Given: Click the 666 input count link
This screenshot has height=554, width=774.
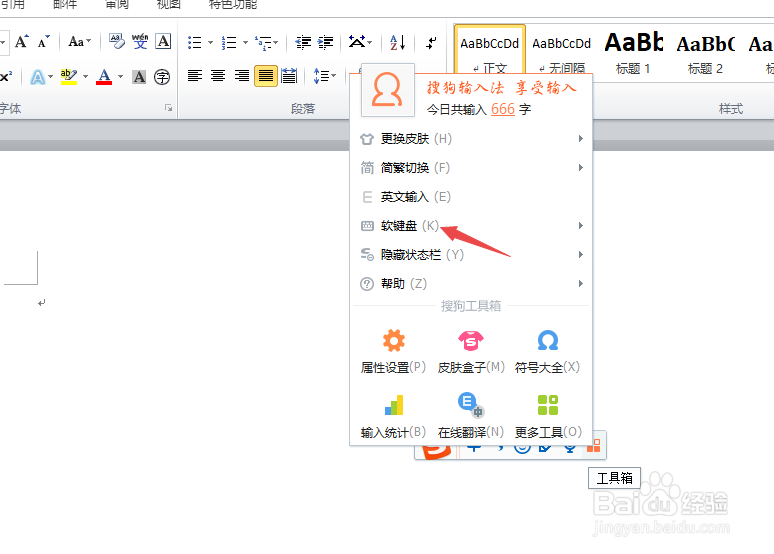Looking at the screenshot, I should [503, 109].
